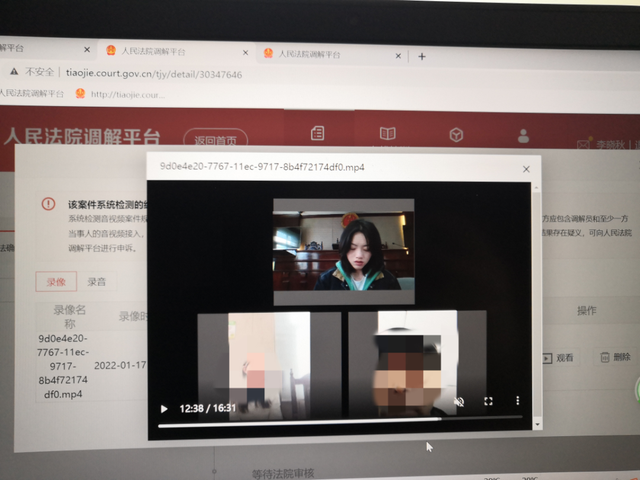The height and width of the screenshot is (480, 640).
Task: Click the 不安全 security warning icon
Action: pyautogui.click(x=14, y=71)
